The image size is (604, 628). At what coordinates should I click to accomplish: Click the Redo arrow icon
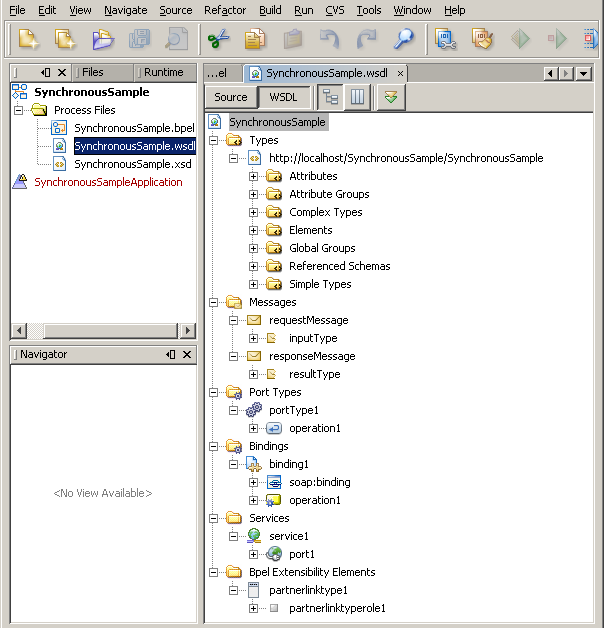pos(366,39)
